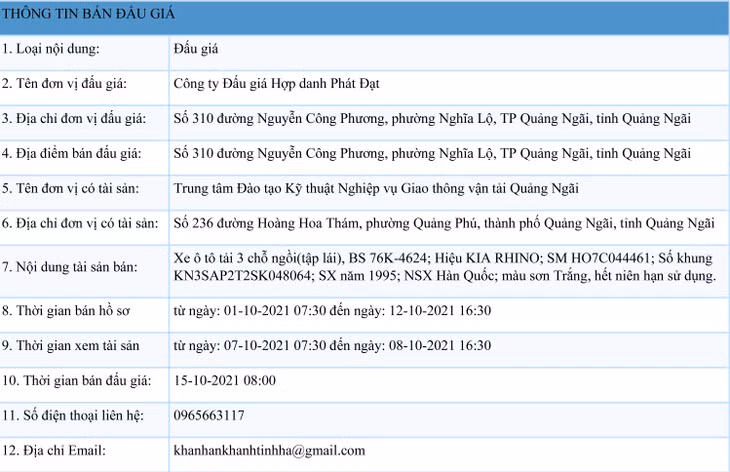Viewport: 730px width, 472px height.
Task: Click the email address khanhankhanhtinhha@gmail.com
Action: (269, 450)
